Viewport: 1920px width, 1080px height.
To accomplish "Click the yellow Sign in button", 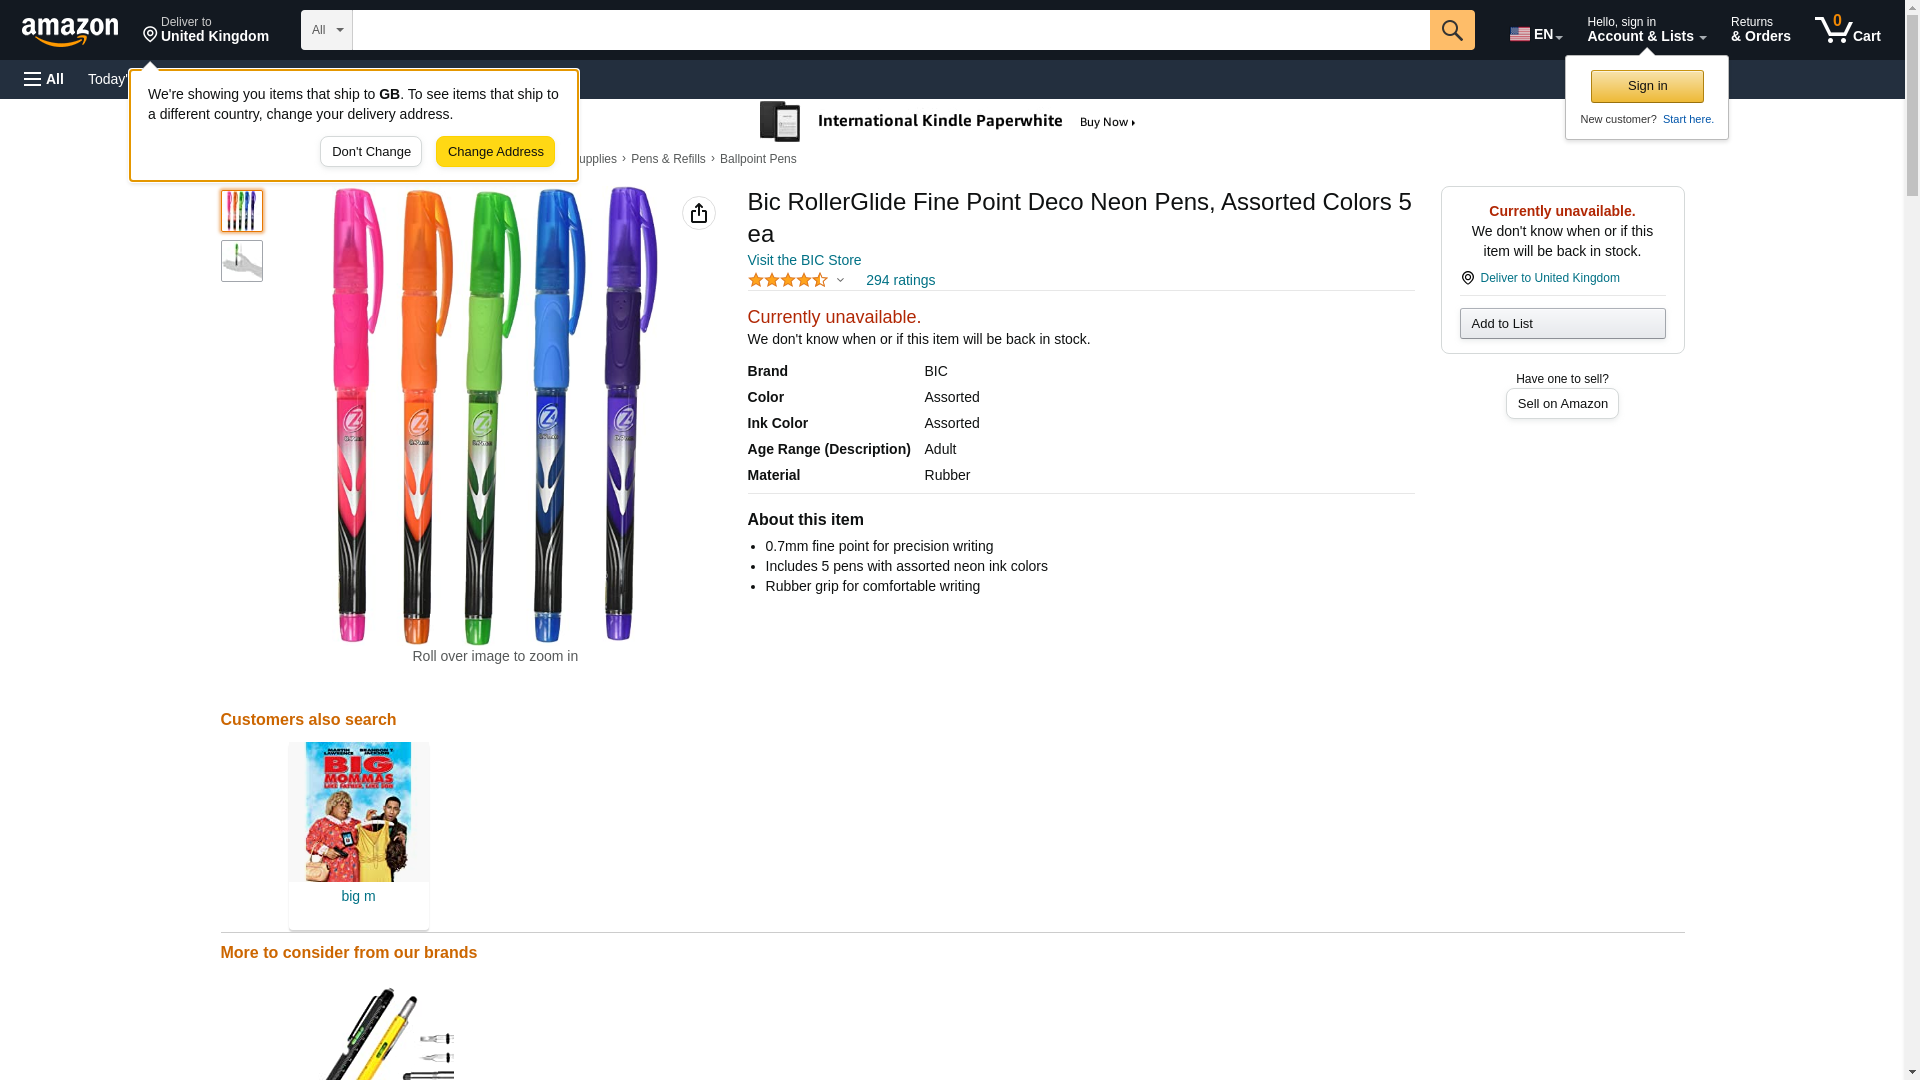I will click(x=1646, y=86).
